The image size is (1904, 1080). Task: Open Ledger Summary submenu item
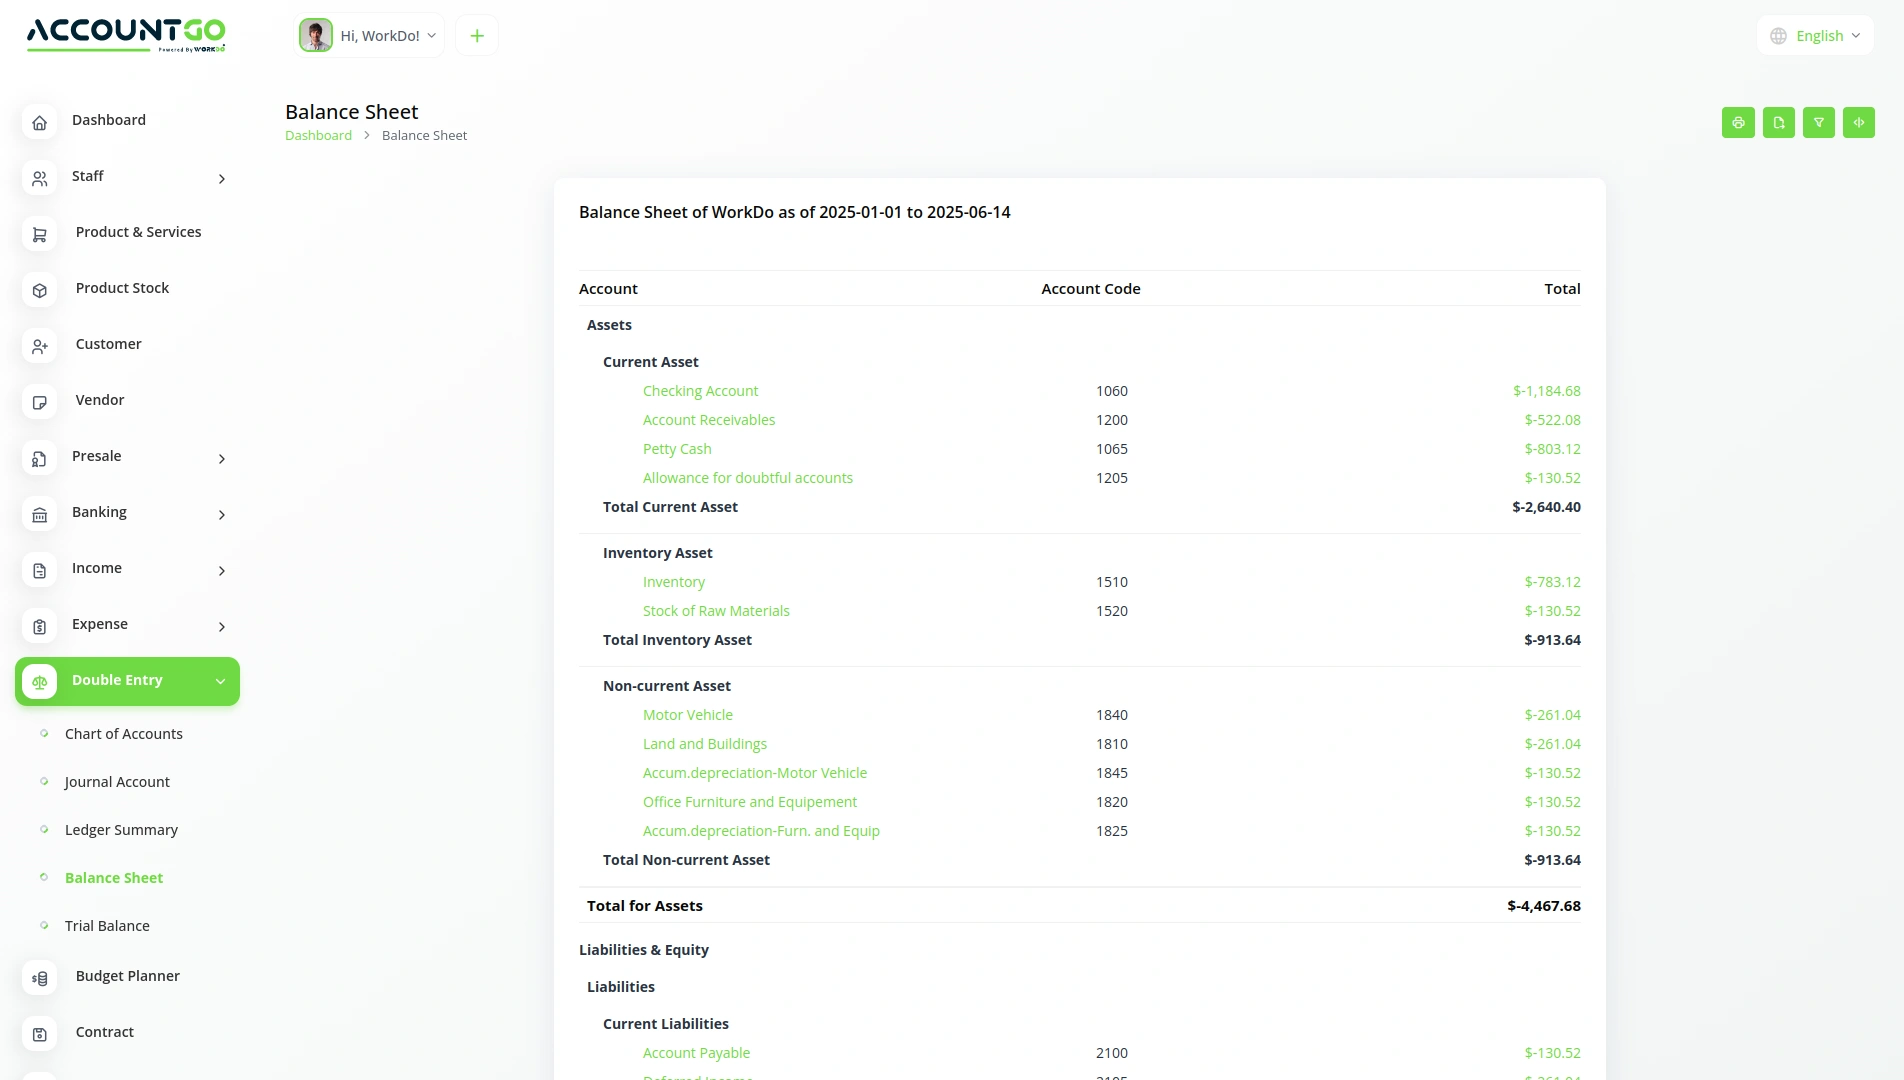121,830
